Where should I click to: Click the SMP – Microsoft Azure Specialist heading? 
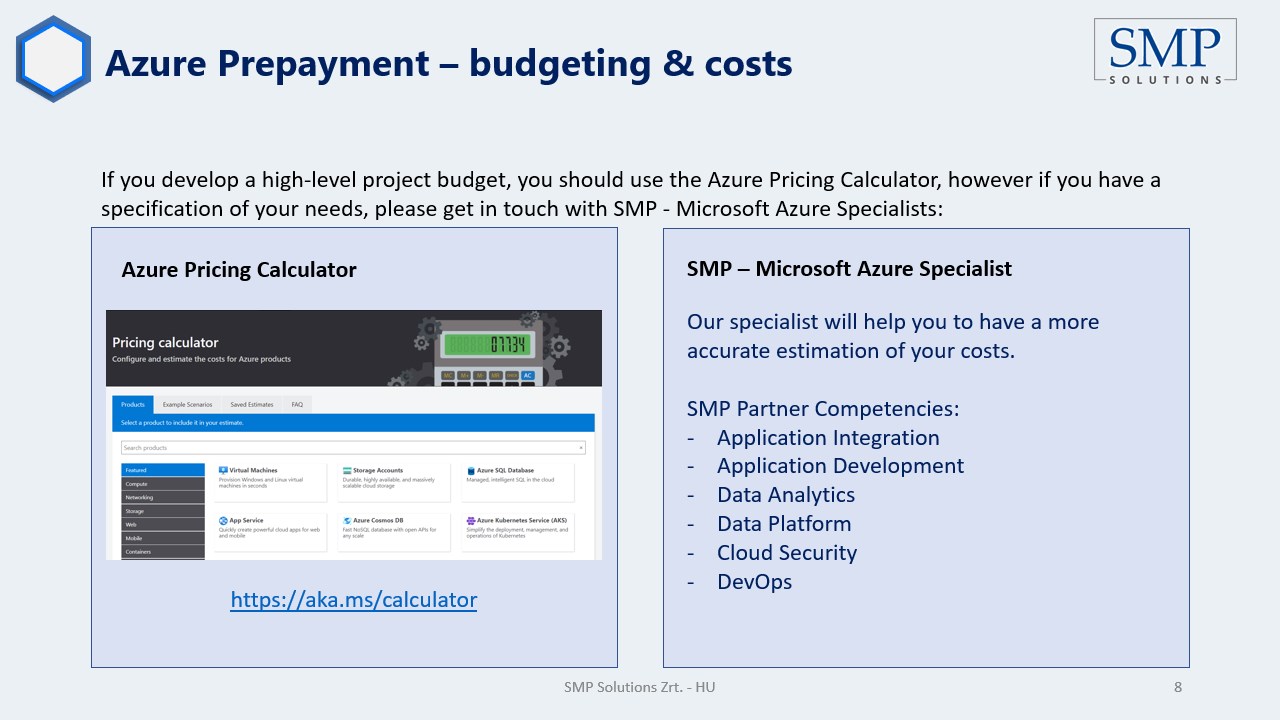point(849,268)
